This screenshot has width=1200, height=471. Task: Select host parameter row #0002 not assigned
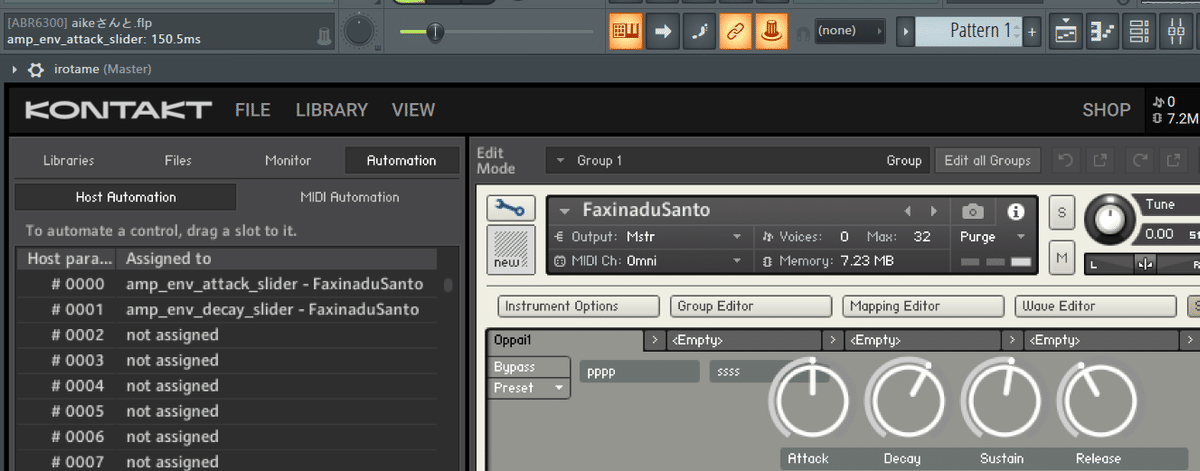[x=226, y=335]
